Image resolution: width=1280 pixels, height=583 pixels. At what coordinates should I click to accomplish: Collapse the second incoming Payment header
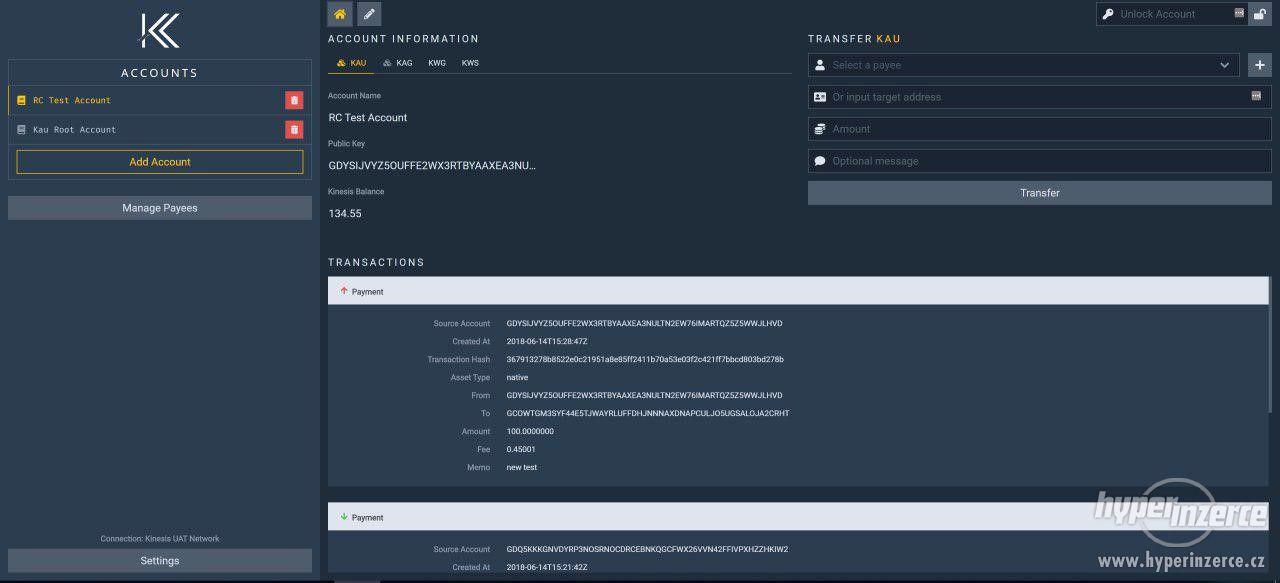coord(798,517)
